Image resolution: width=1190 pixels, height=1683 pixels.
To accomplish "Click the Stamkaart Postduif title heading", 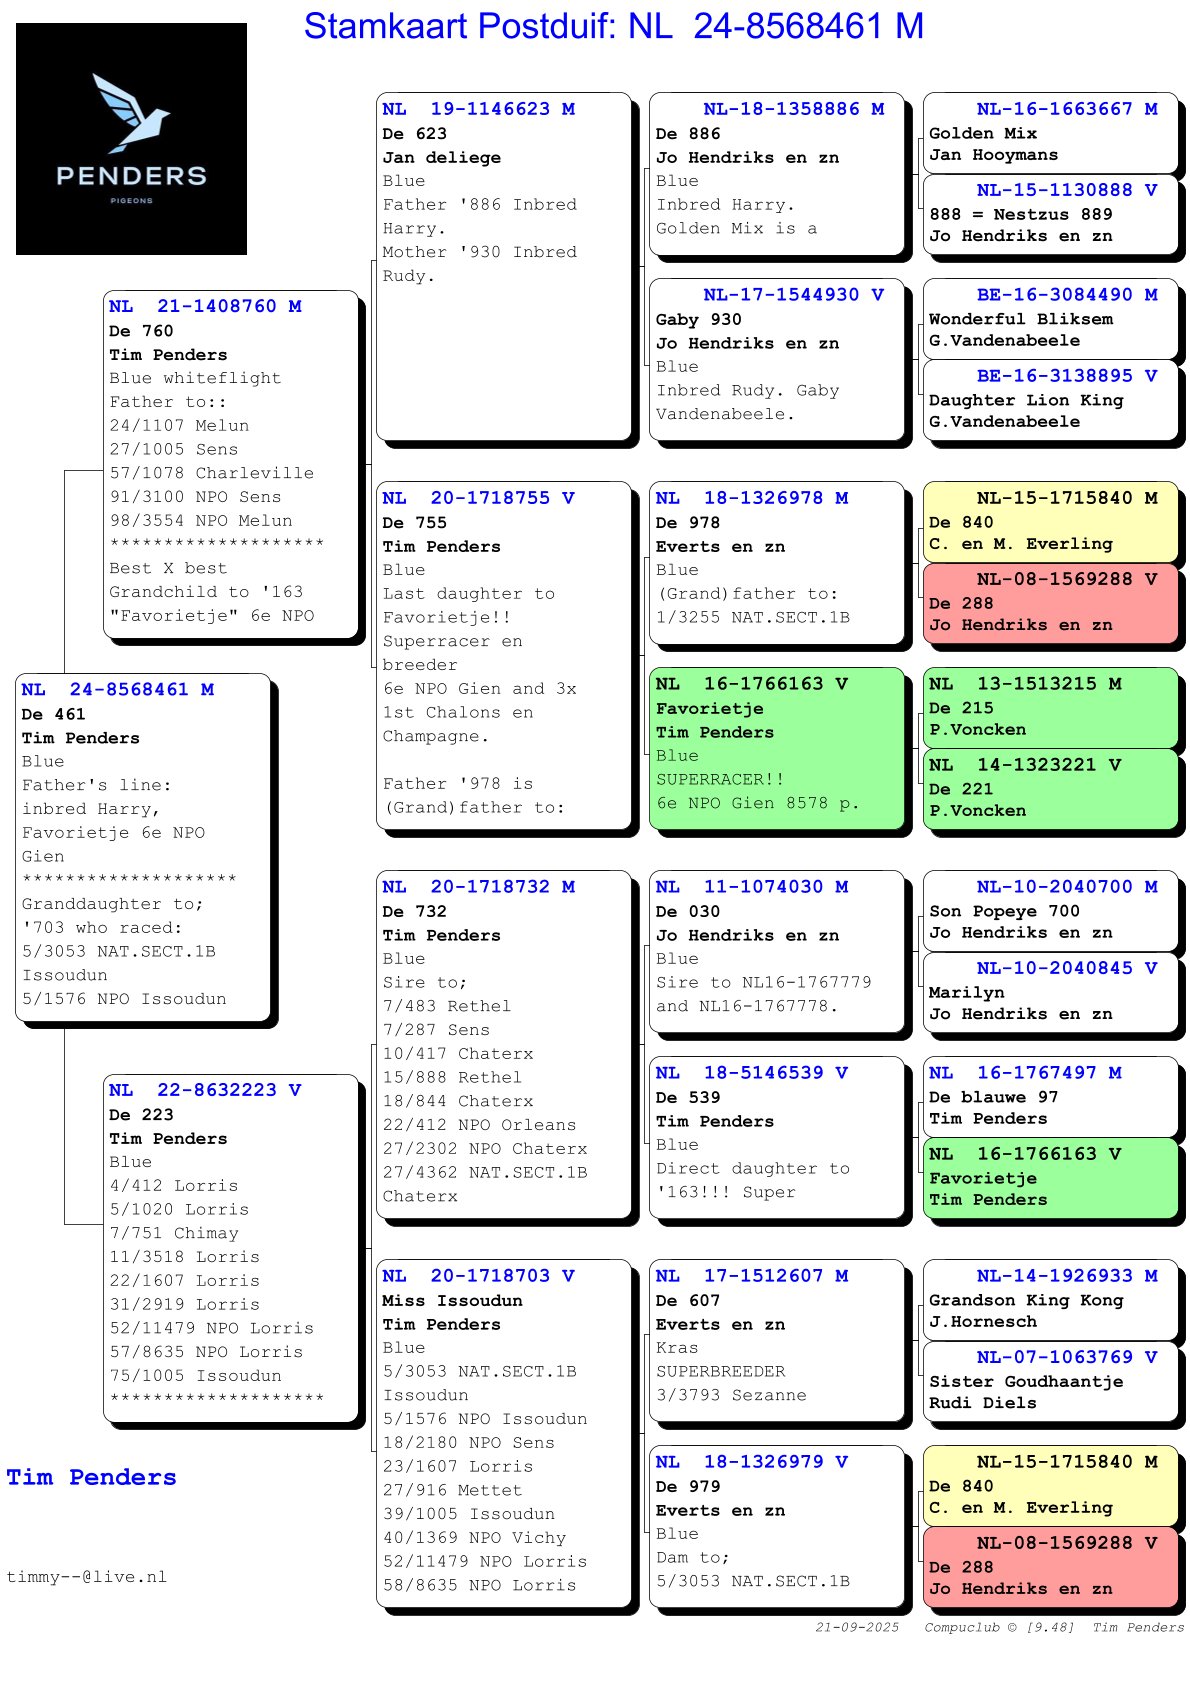I will pyautogui.click(x=613, y=27).
